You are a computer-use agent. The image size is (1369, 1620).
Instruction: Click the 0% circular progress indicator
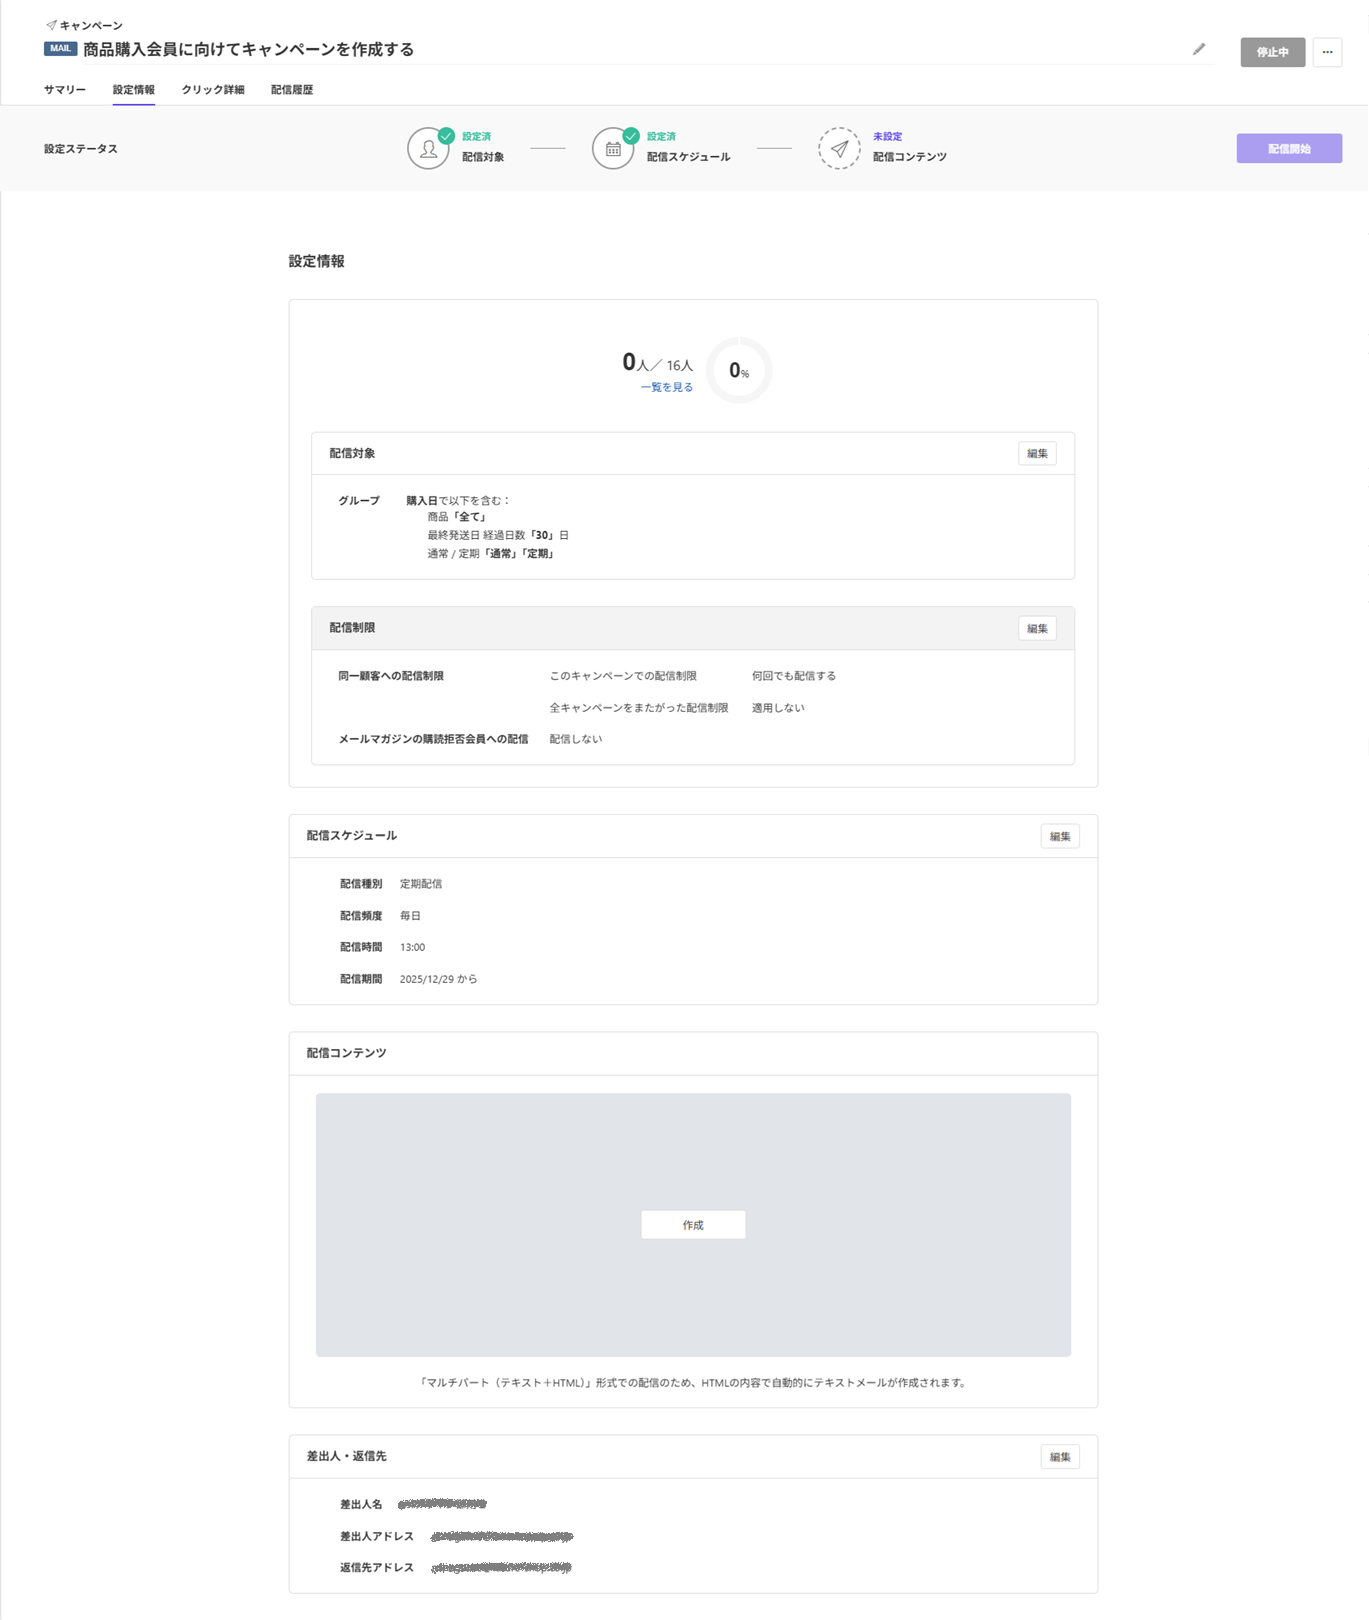coord(739,371)
